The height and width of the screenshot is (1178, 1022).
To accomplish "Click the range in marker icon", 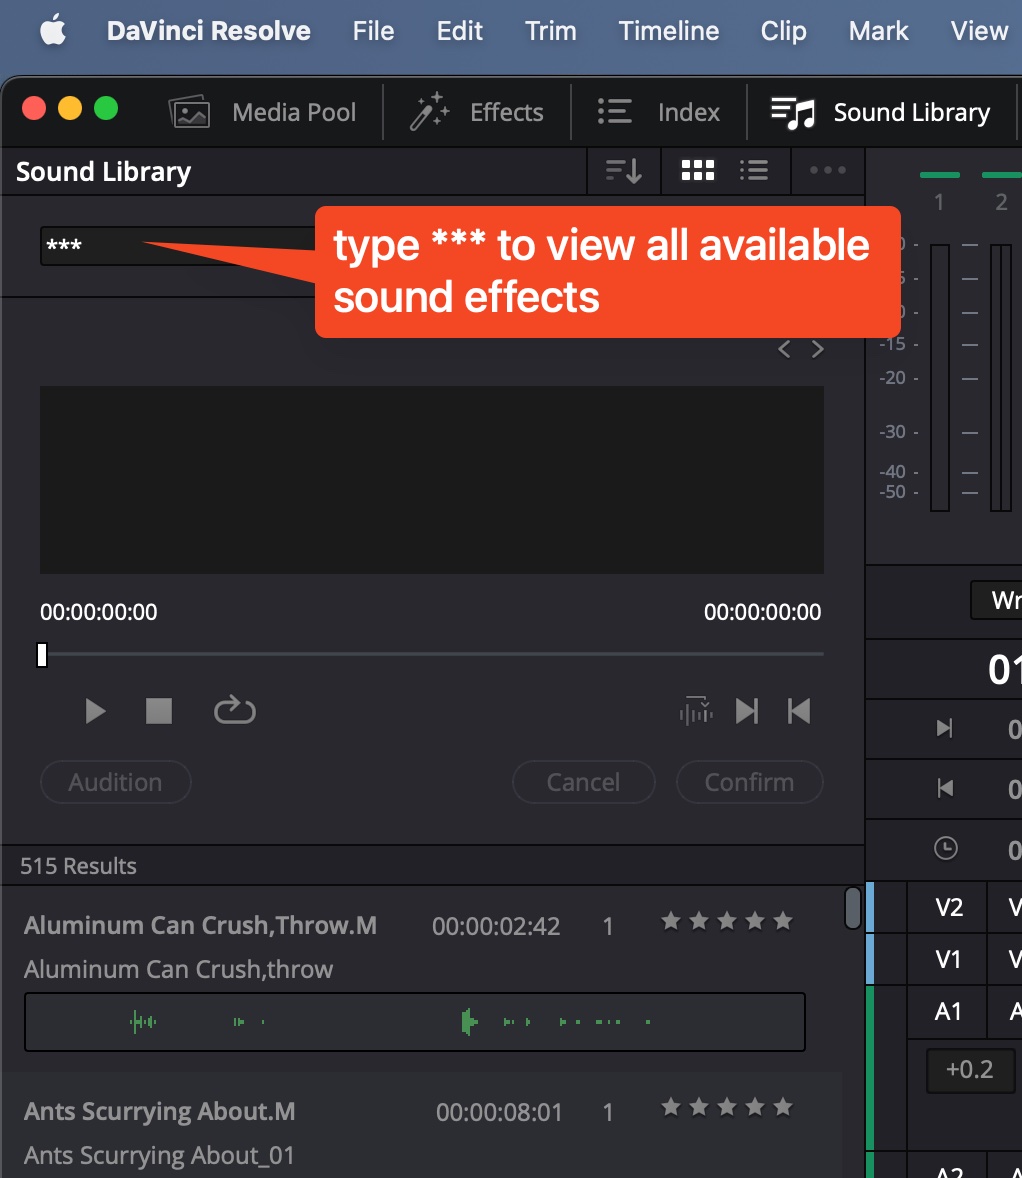I will pos(945,728).
